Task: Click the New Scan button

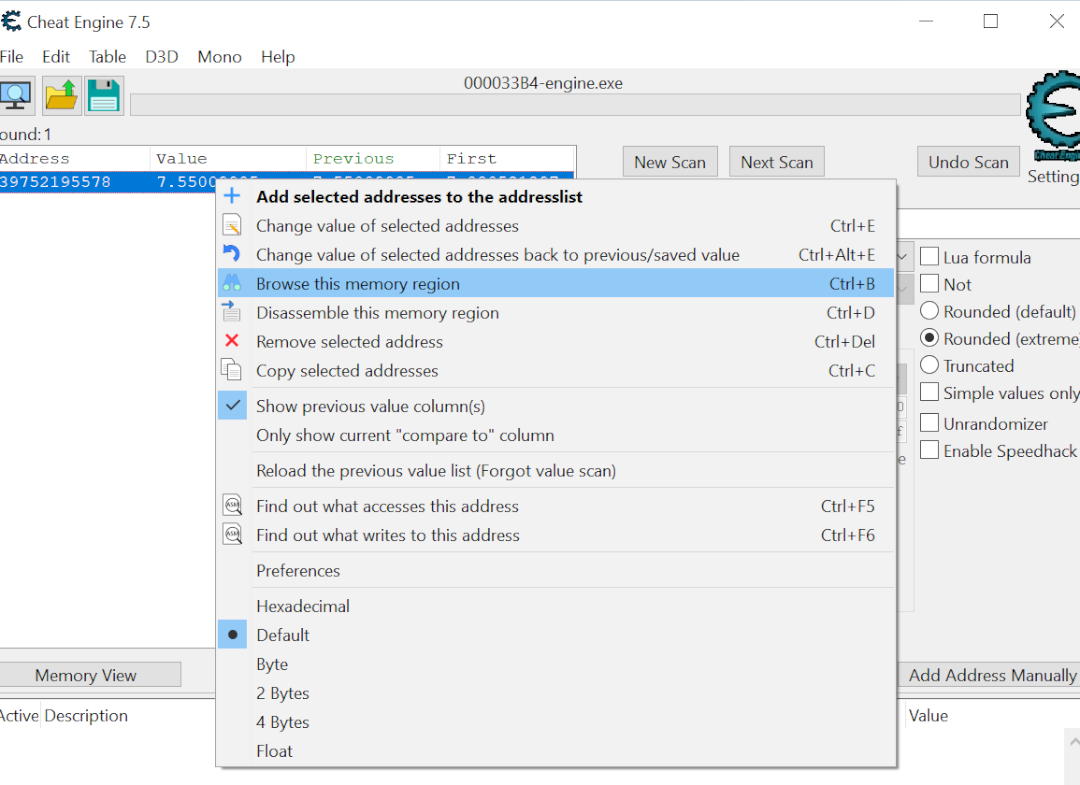Action: [670, 162]
